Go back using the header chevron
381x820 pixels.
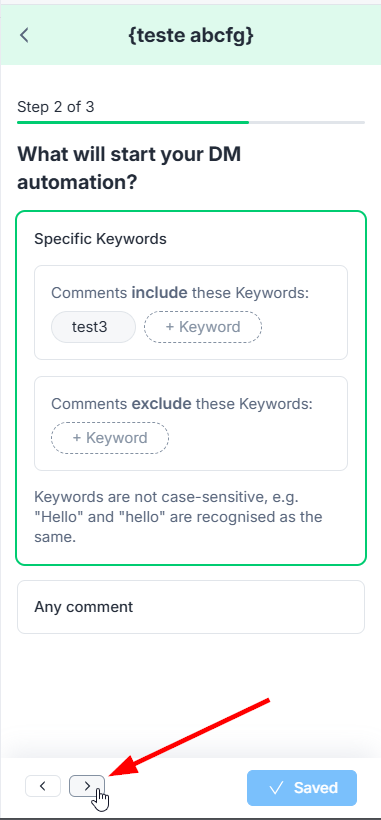pos(24,36)
